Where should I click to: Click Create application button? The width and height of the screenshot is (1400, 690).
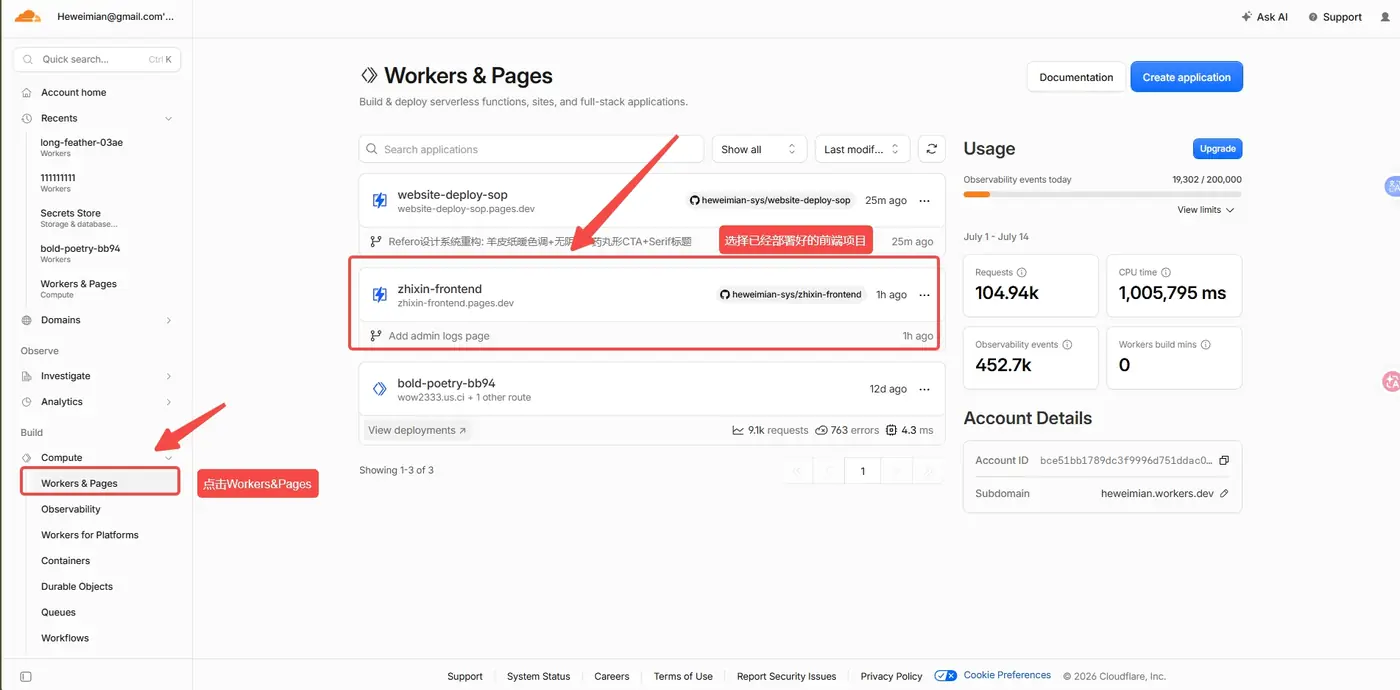click(x=1186, y=77)
